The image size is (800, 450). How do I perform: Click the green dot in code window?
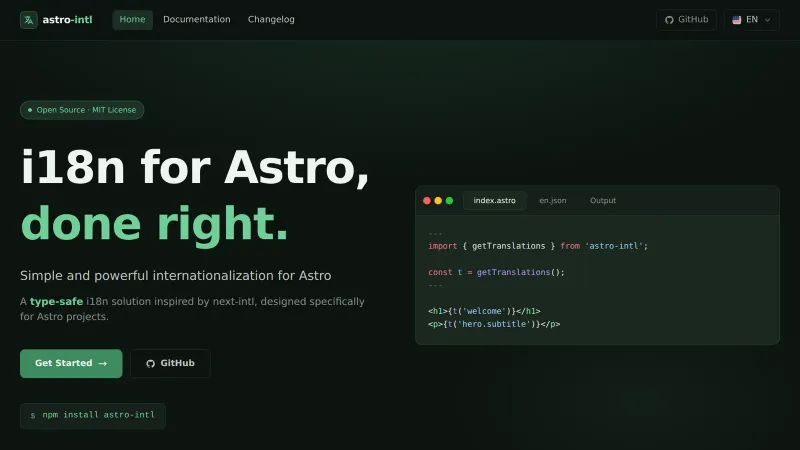click(x=449, y=200)
